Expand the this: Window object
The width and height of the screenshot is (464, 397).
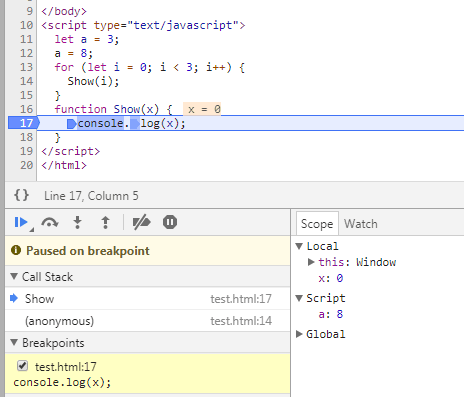pos(311,262)
